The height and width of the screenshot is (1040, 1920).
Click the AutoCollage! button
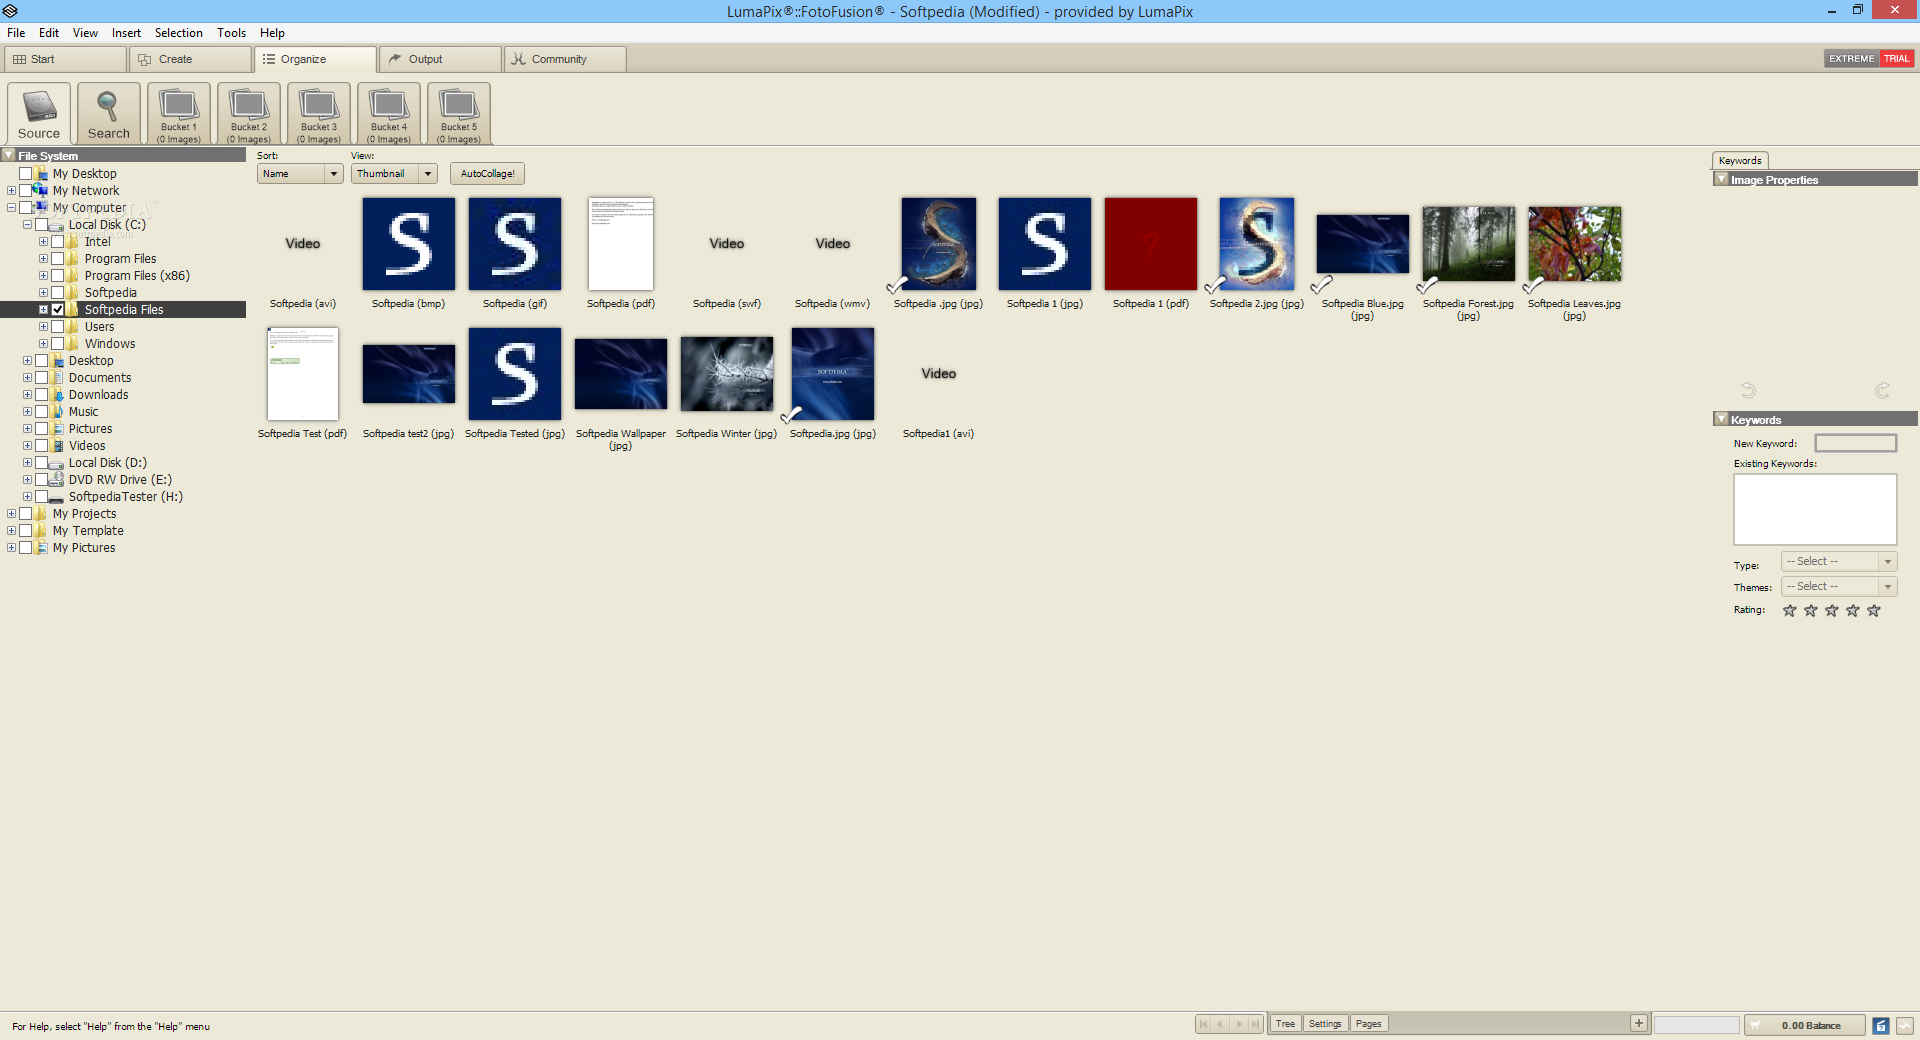click(x=487, y=174)
